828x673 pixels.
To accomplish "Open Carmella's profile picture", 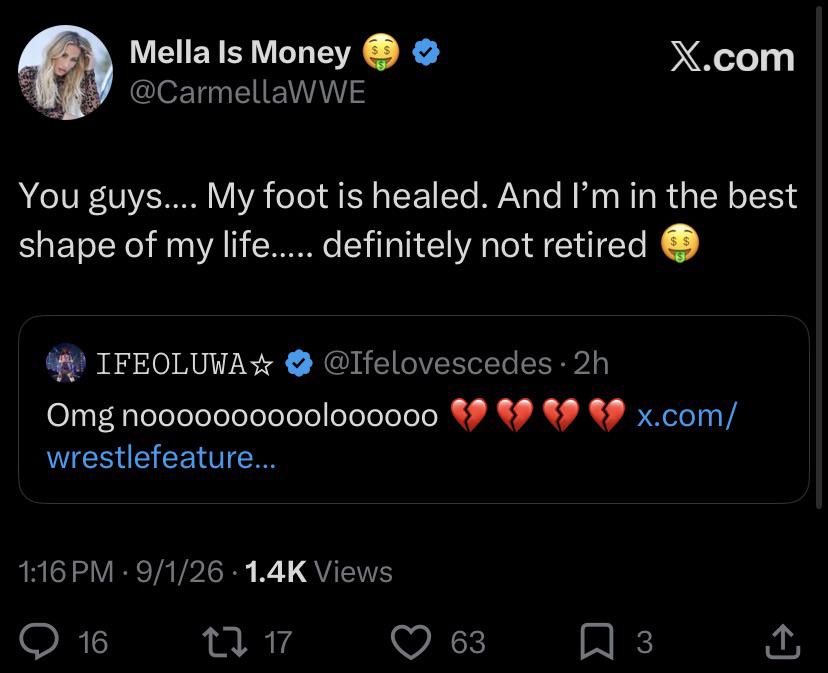I will (65, 72).
